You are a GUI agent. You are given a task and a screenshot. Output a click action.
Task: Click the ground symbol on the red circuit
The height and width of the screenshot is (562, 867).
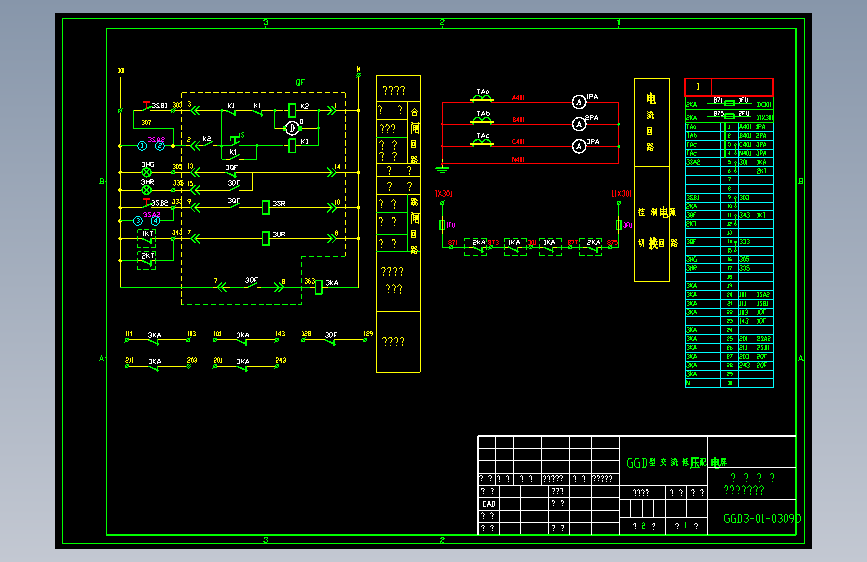coord(442,168)
